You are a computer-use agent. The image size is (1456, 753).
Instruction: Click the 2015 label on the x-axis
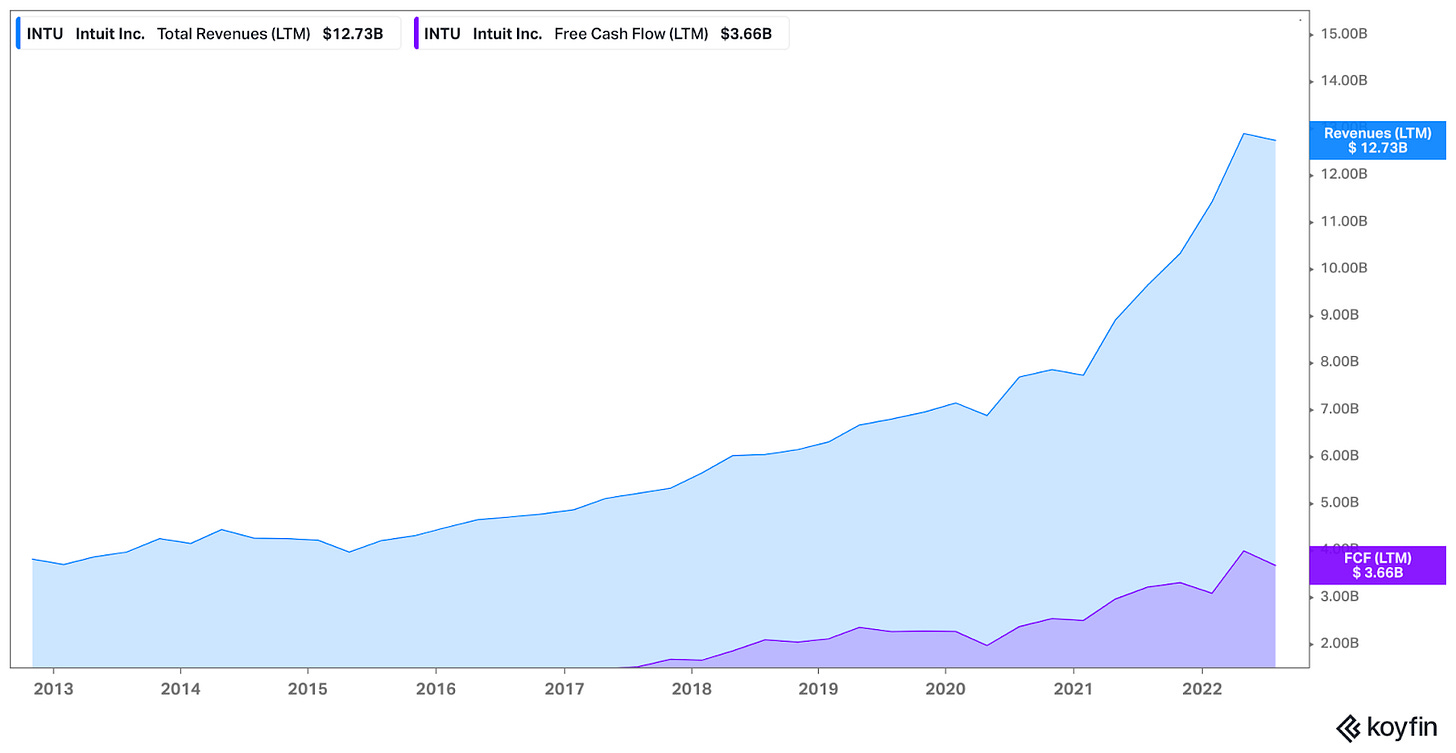point(307,689)
